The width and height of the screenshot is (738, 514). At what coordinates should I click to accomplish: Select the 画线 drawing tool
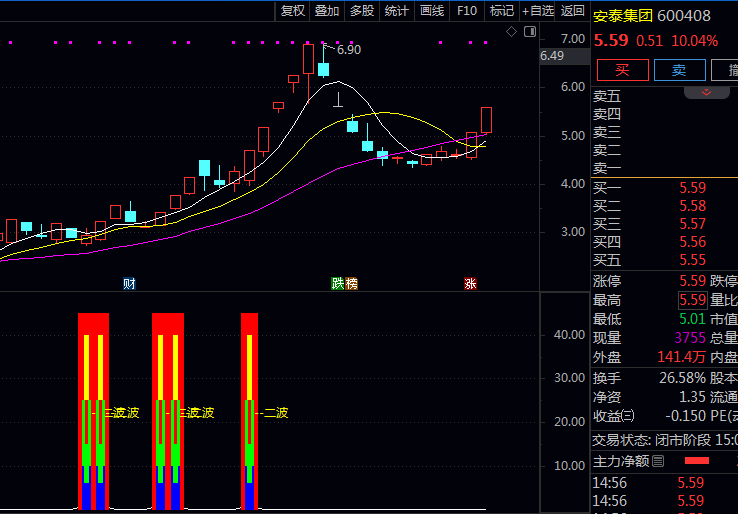(x=431, y=11)
